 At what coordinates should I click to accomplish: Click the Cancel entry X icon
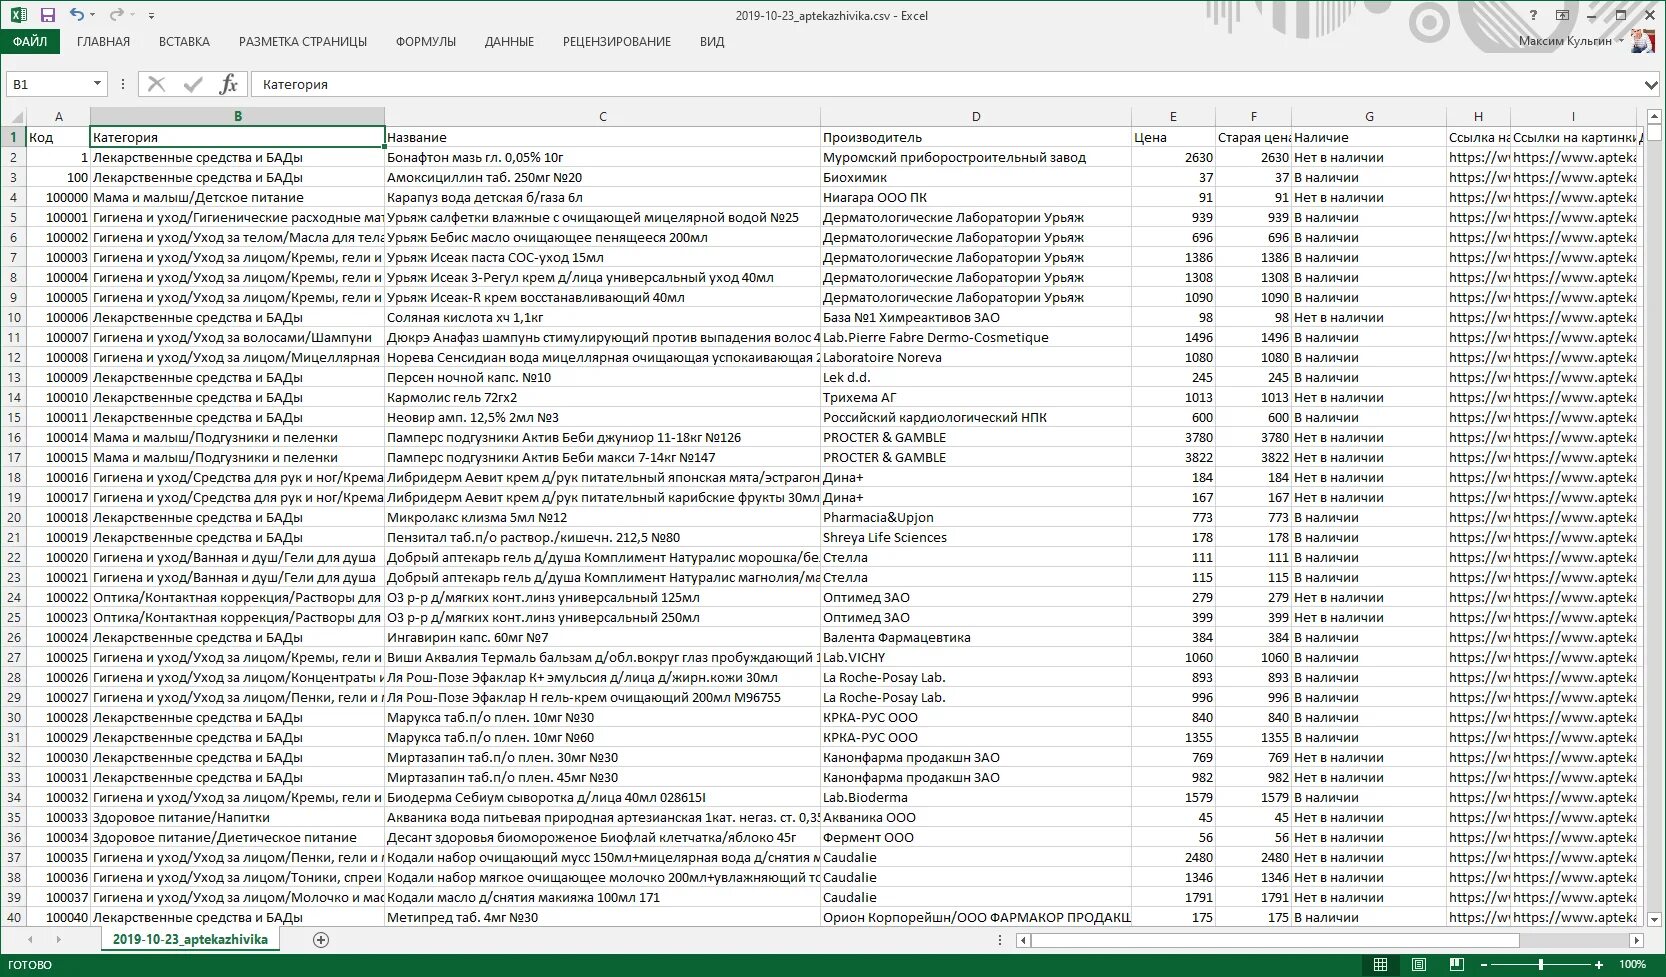[x=157, y=84]
